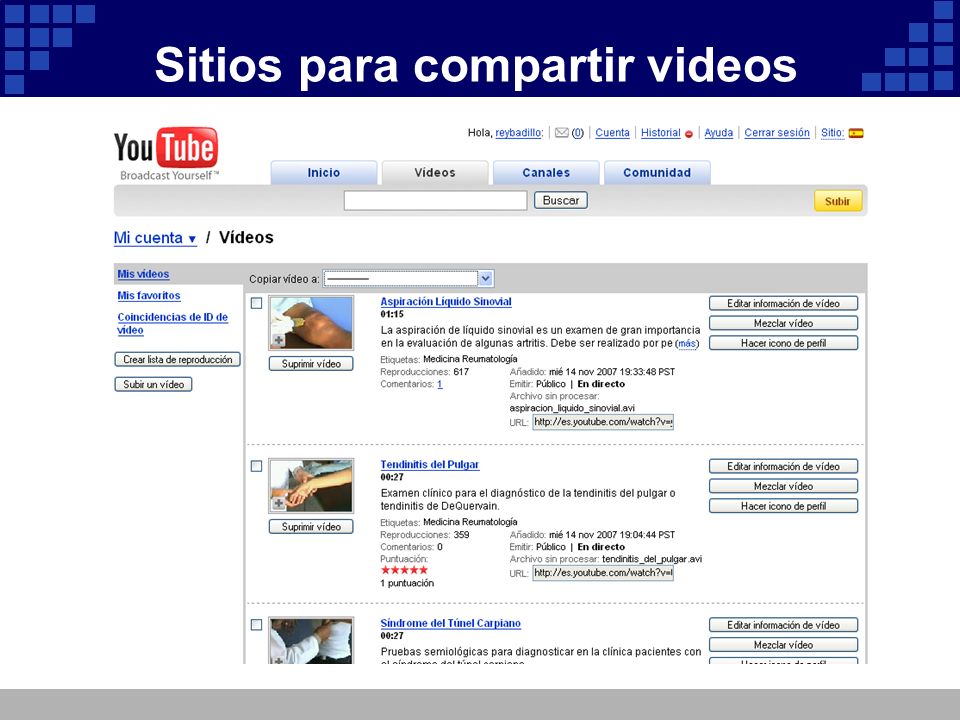Expand the 'Mi cuenta' dropdown menu

[x=156, y=238]
